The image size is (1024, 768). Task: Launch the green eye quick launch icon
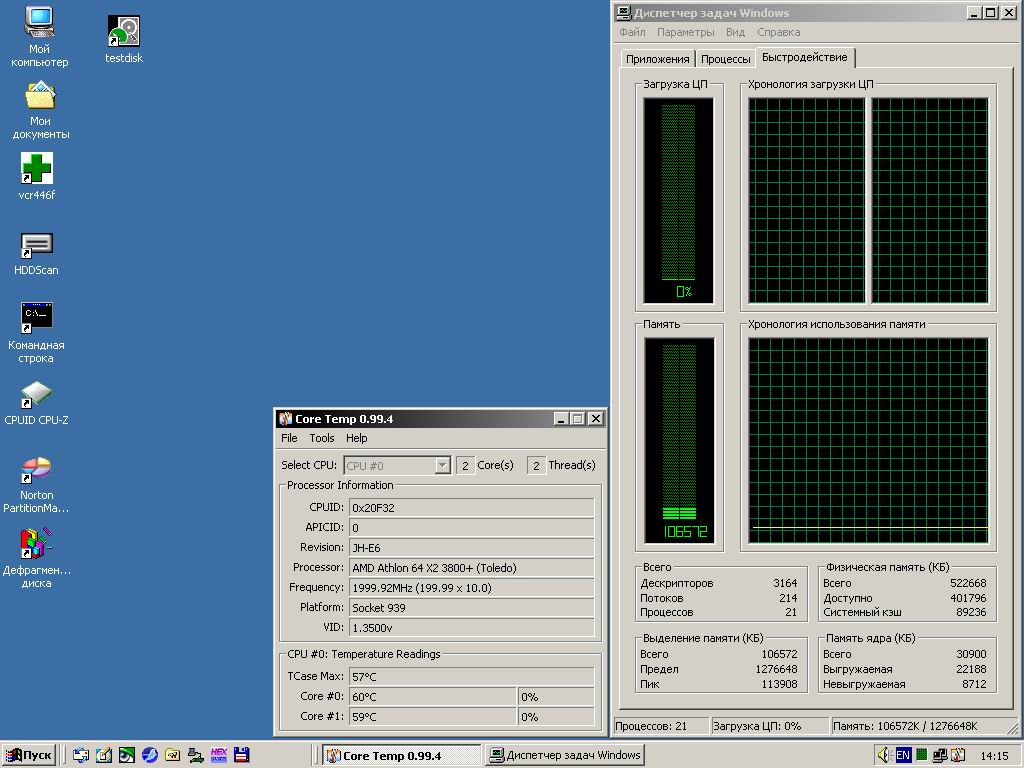[127, 755]
